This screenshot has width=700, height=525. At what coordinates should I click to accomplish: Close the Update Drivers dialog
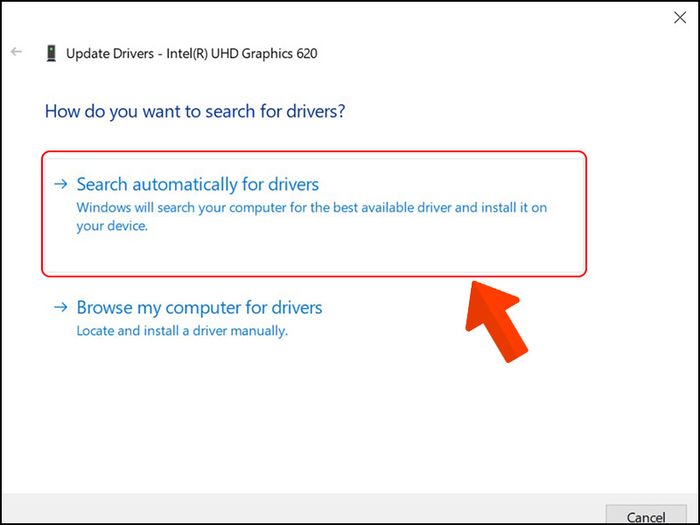coord(680,18)
